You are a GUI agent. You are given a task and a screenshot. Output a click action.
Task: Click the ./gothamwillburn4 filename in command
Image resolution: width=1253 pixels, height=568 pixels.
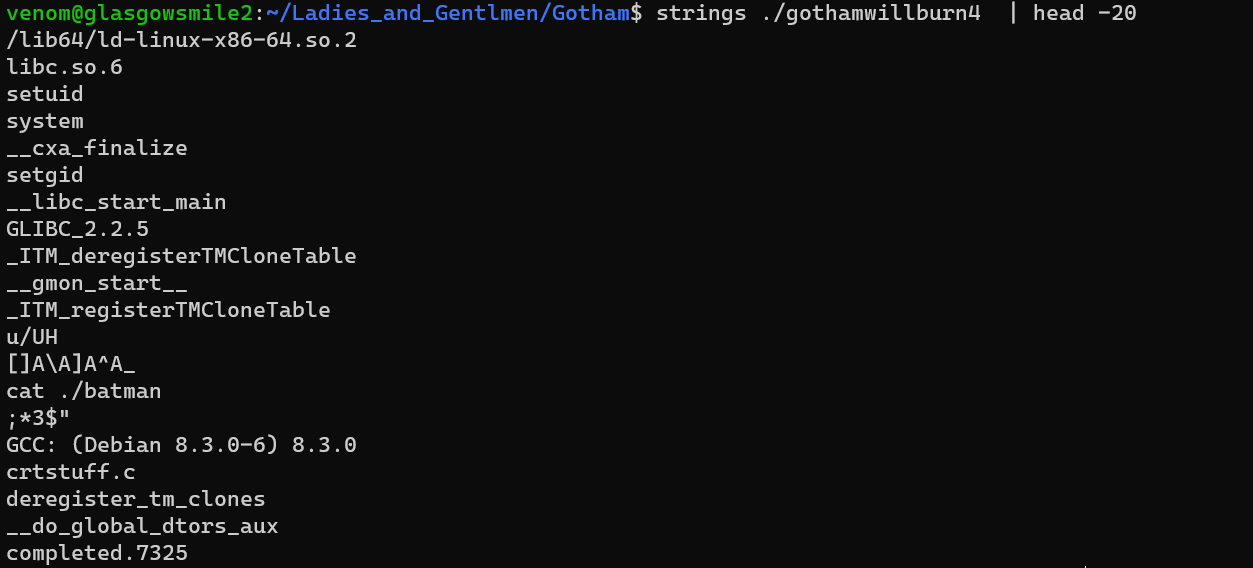pos(870,13)
